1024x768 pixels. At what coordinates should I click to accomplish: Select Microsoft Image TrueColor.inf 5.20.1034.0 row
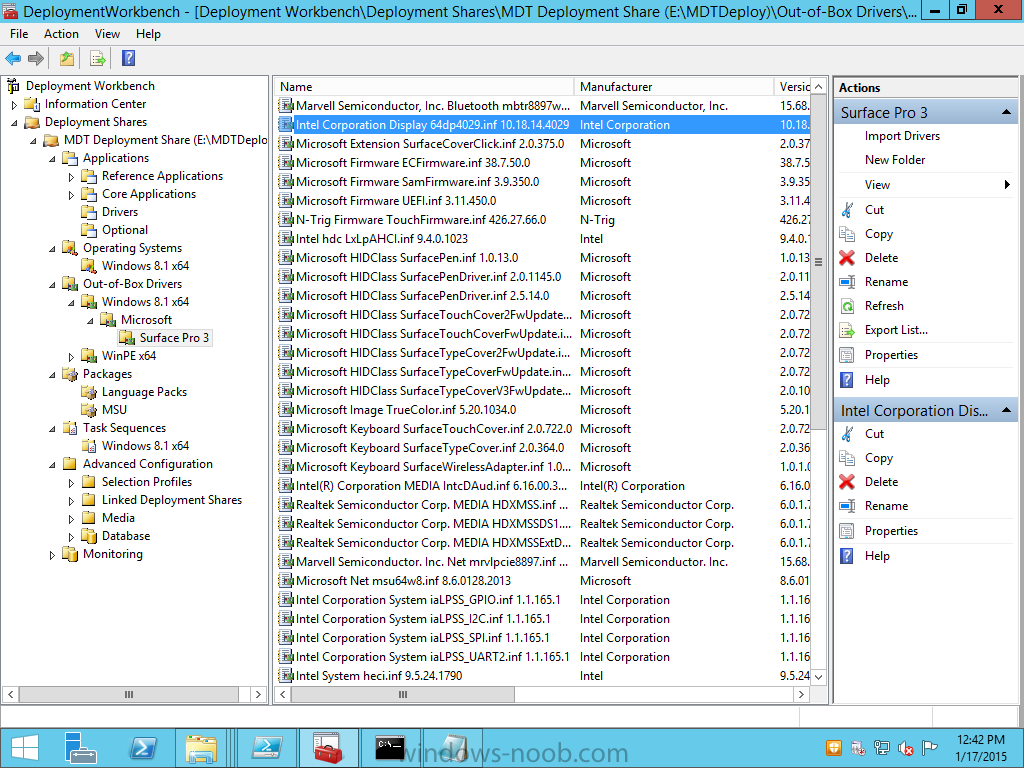543,409
